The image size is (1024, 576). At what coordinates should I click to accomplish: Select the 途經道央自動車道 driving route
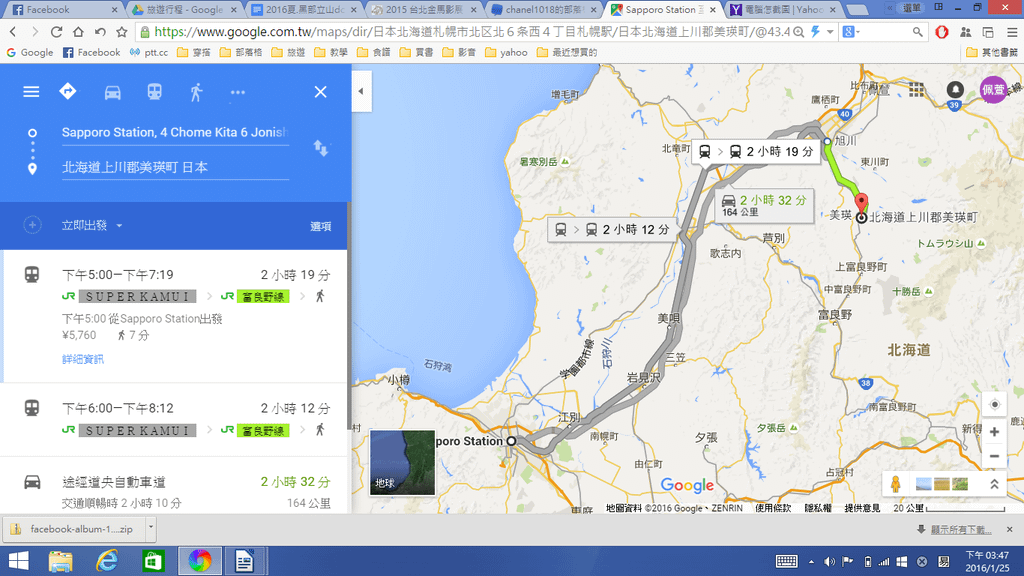click(174, 485)
